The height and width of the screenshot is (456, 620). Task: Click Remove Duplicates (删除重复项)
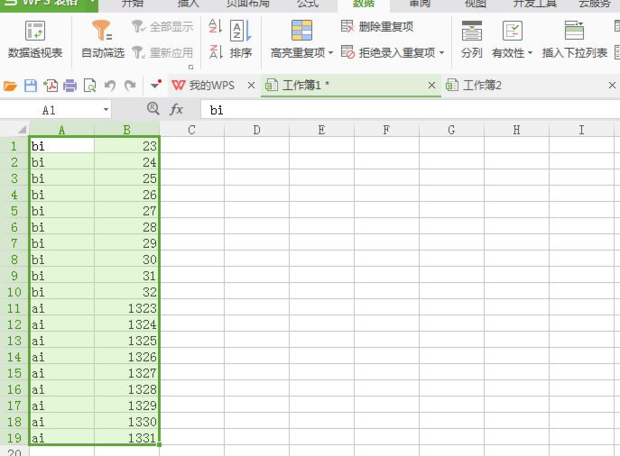pos(377,27)
